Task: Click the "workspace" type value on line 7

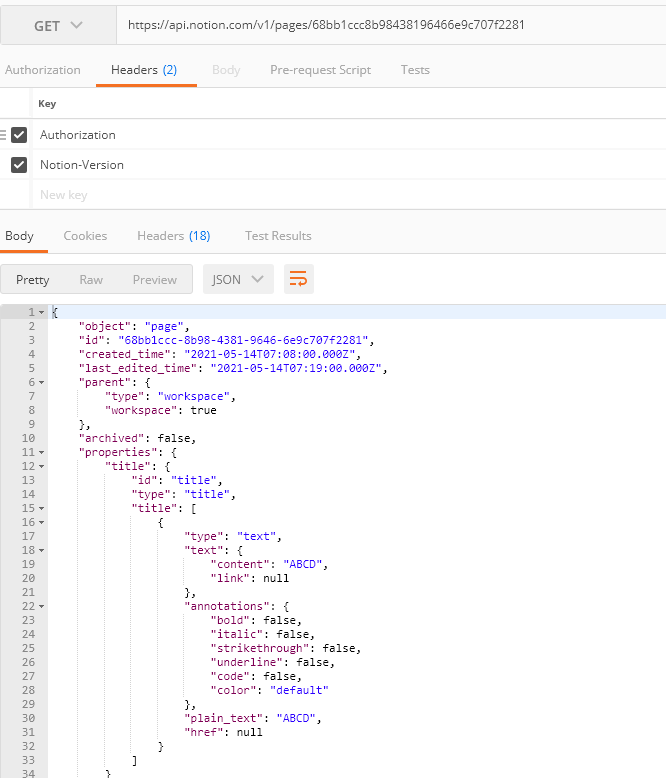Action: (x=194, y=396)
